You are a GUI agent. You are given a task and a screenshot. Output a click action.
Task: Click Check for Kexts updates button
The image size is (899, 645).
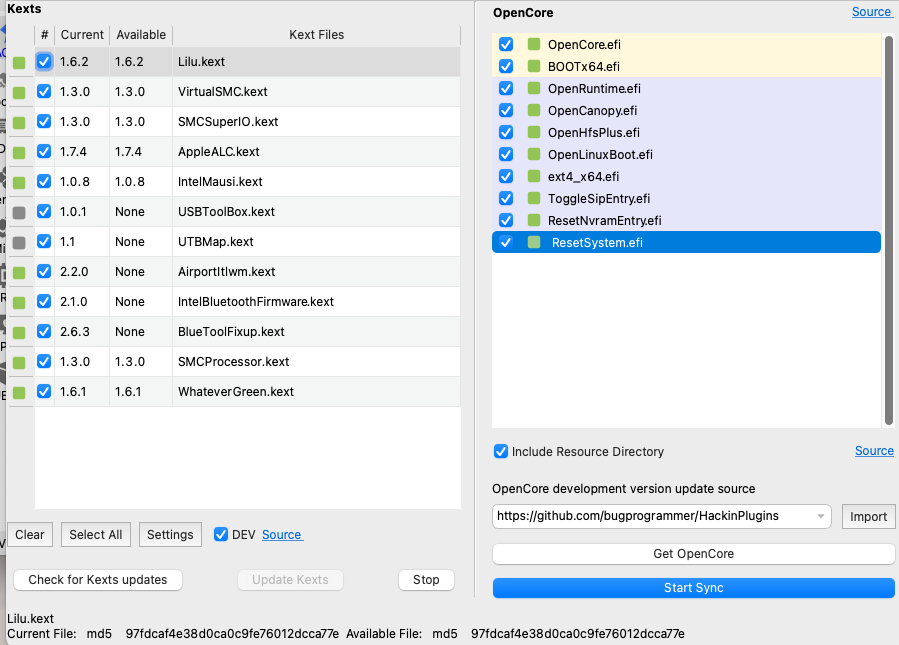pyautogui.click(x=98, y=580)
